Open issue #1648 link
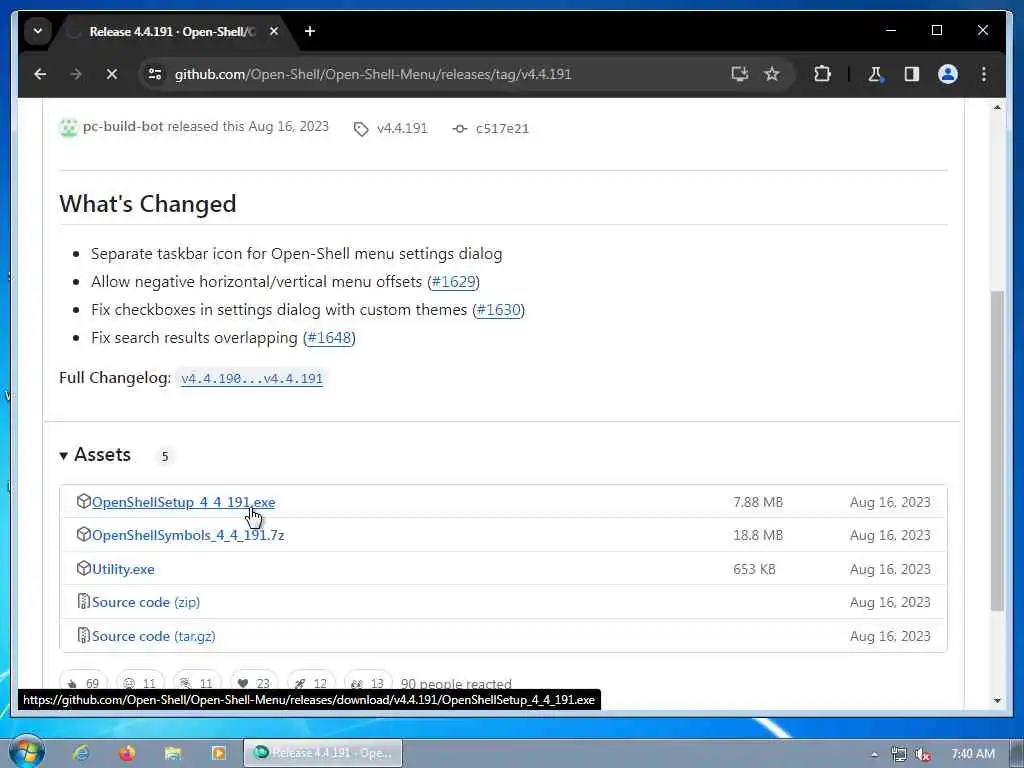The height and width of the screenshot is (768, 1024). [329, 338]
